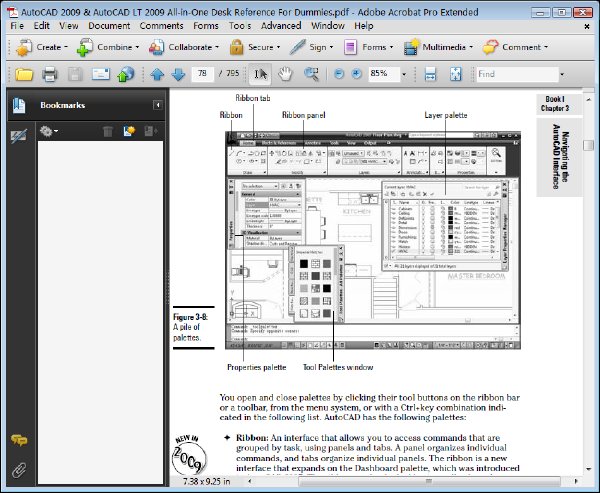600x493 pixels.
Task: Click the Tool Palettes window label
Action: [338, 367]
